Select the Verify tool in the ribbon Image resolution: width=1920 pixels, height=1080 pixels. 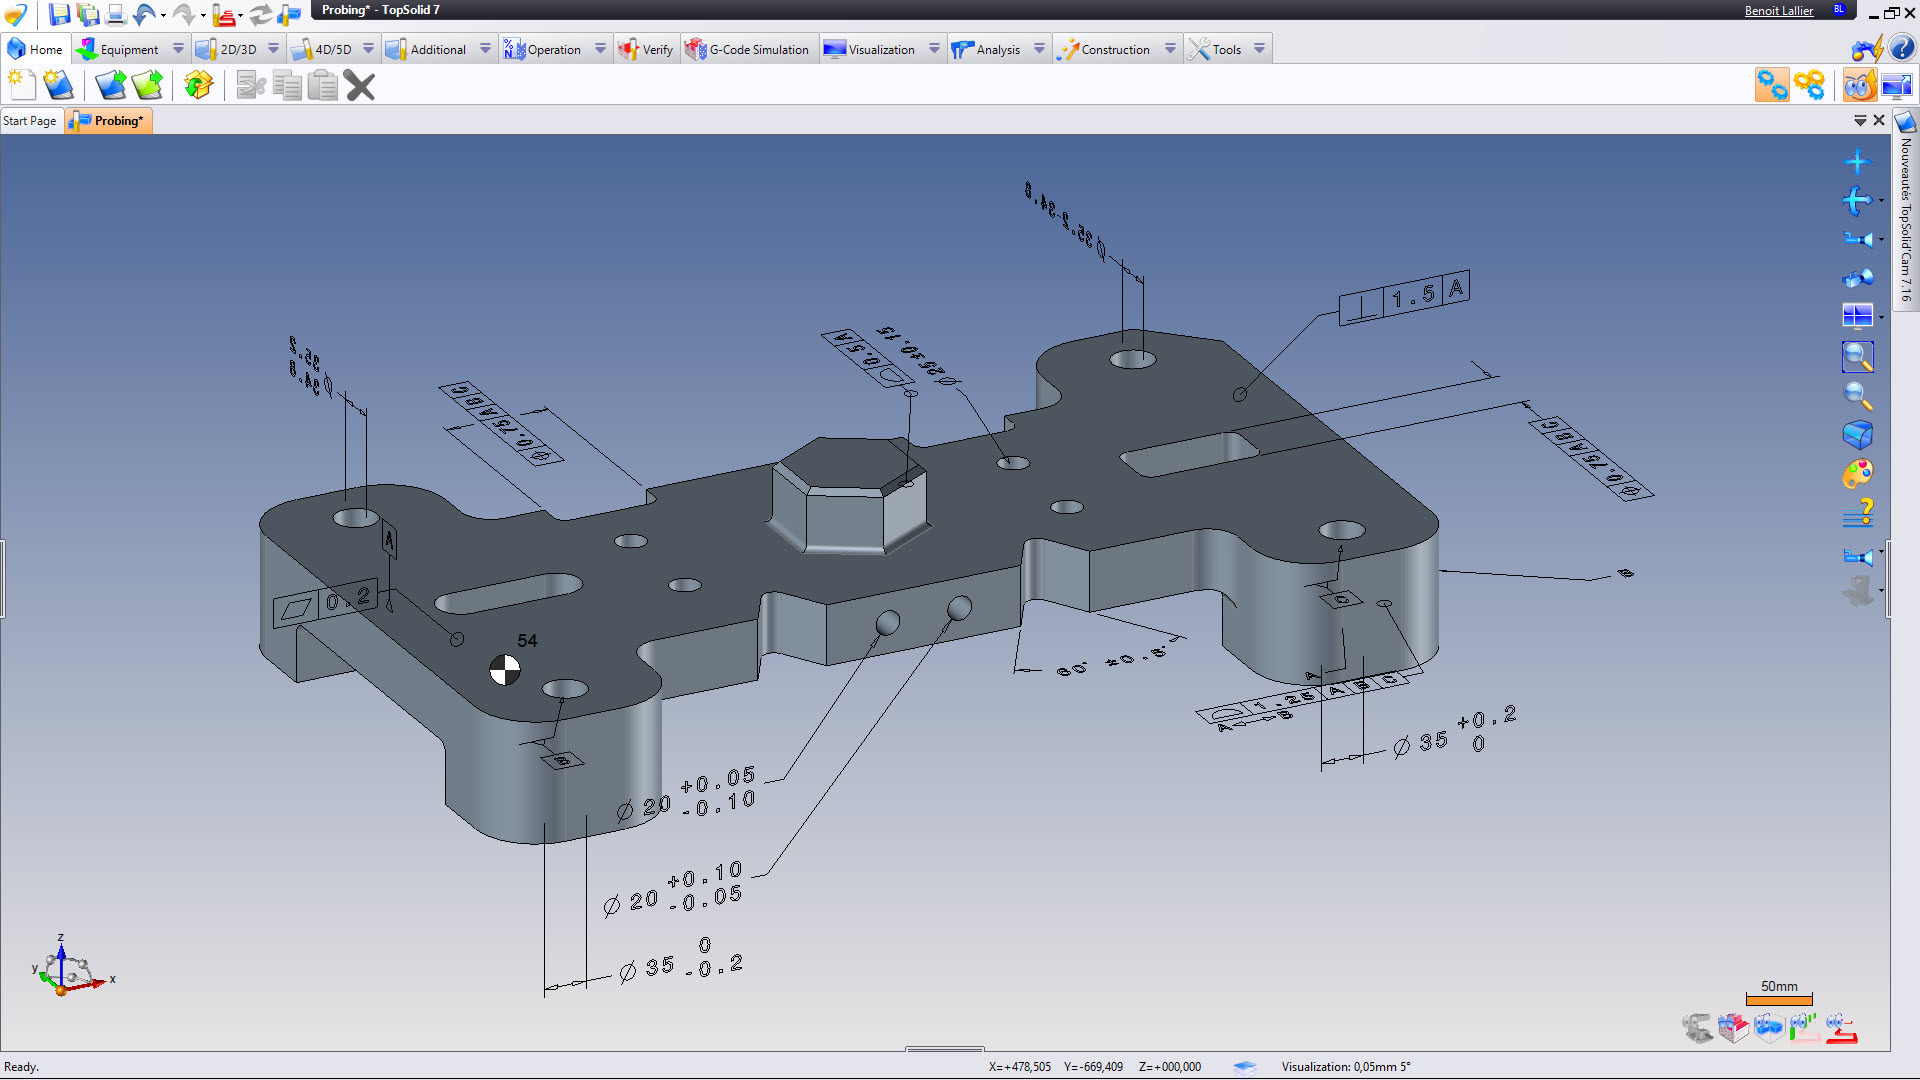[646, 48]
